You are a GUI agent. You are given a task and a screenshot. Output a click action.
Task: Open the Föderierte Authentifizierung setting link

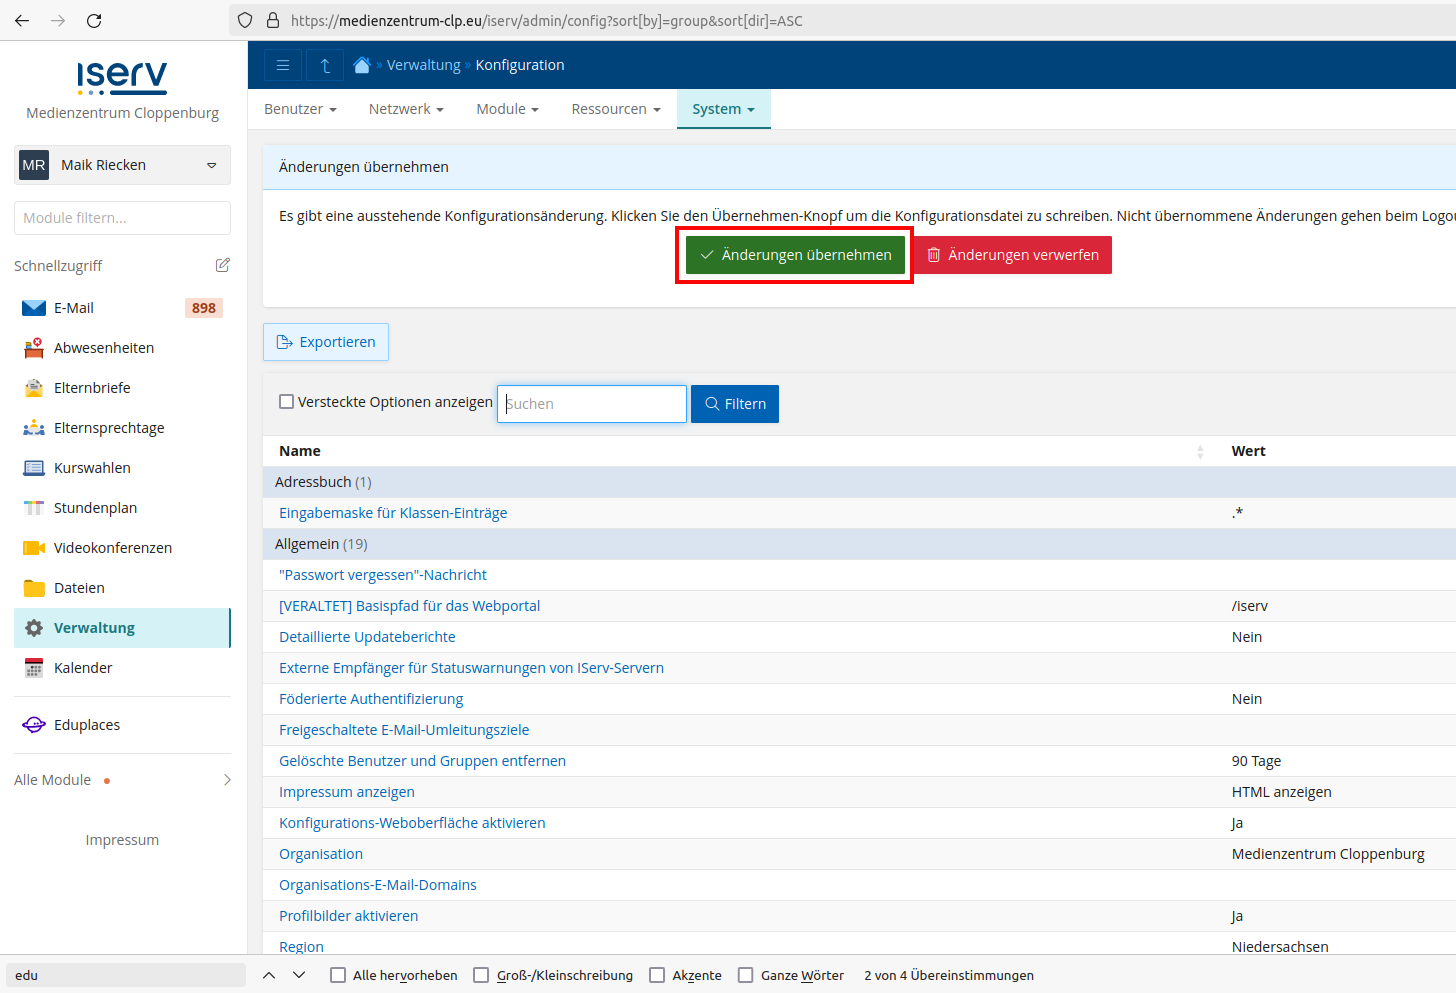[371, 699]
